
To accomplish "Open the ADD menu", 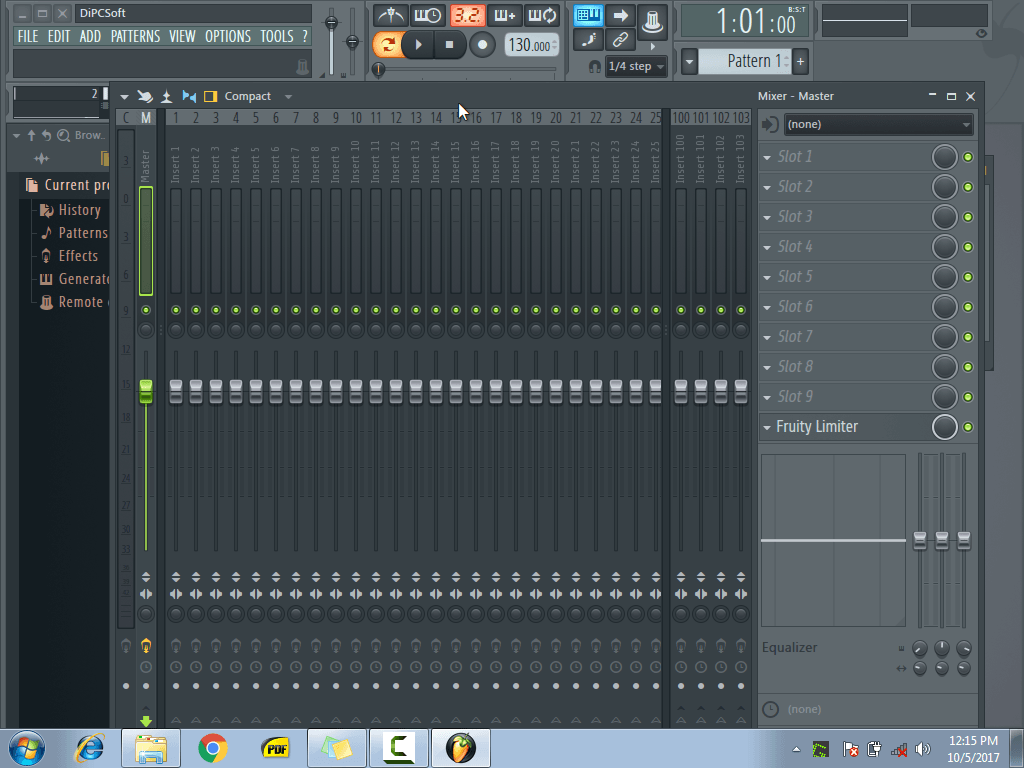I will click(90, 36).
